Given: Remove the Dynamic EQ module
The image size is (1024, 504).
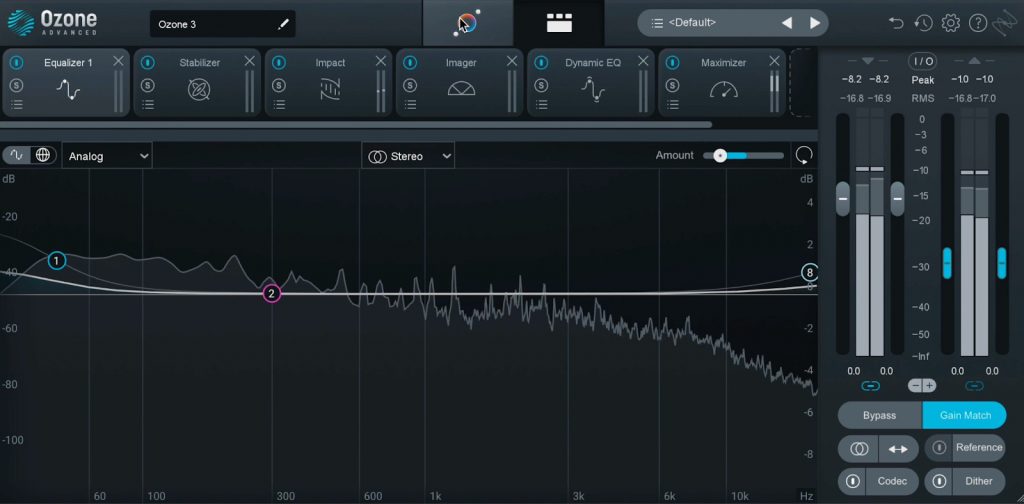Looking at the screenshot, I should [643, 61].
